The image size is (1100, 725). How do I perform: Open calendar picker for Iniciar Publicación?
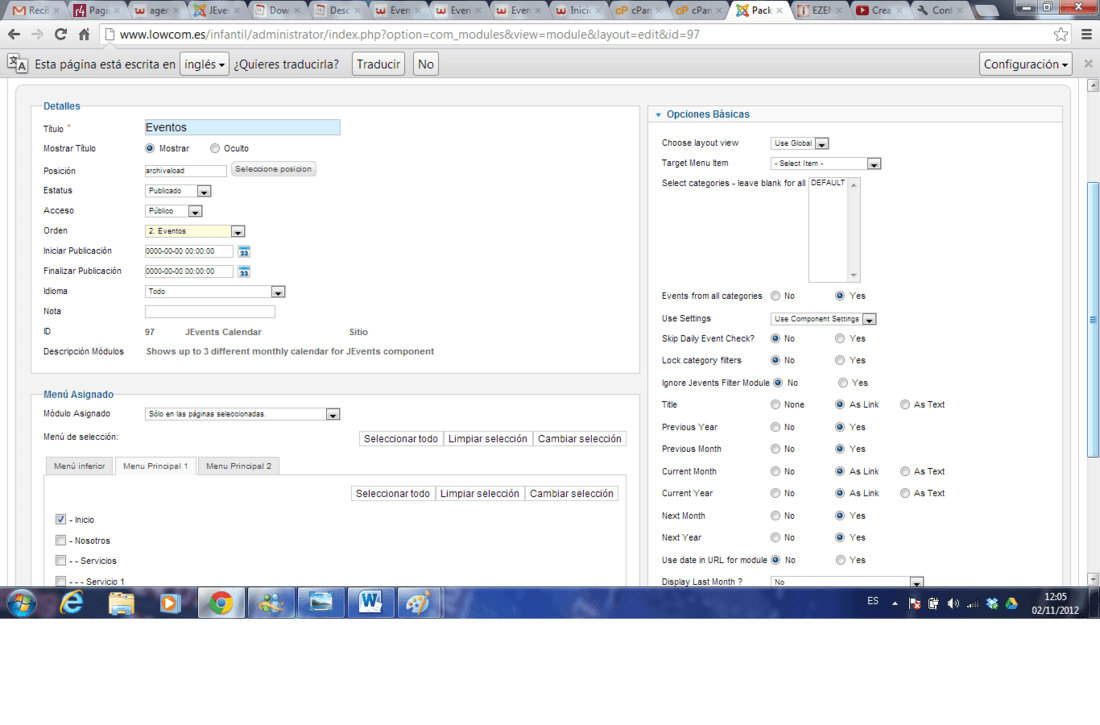(244, 251)
